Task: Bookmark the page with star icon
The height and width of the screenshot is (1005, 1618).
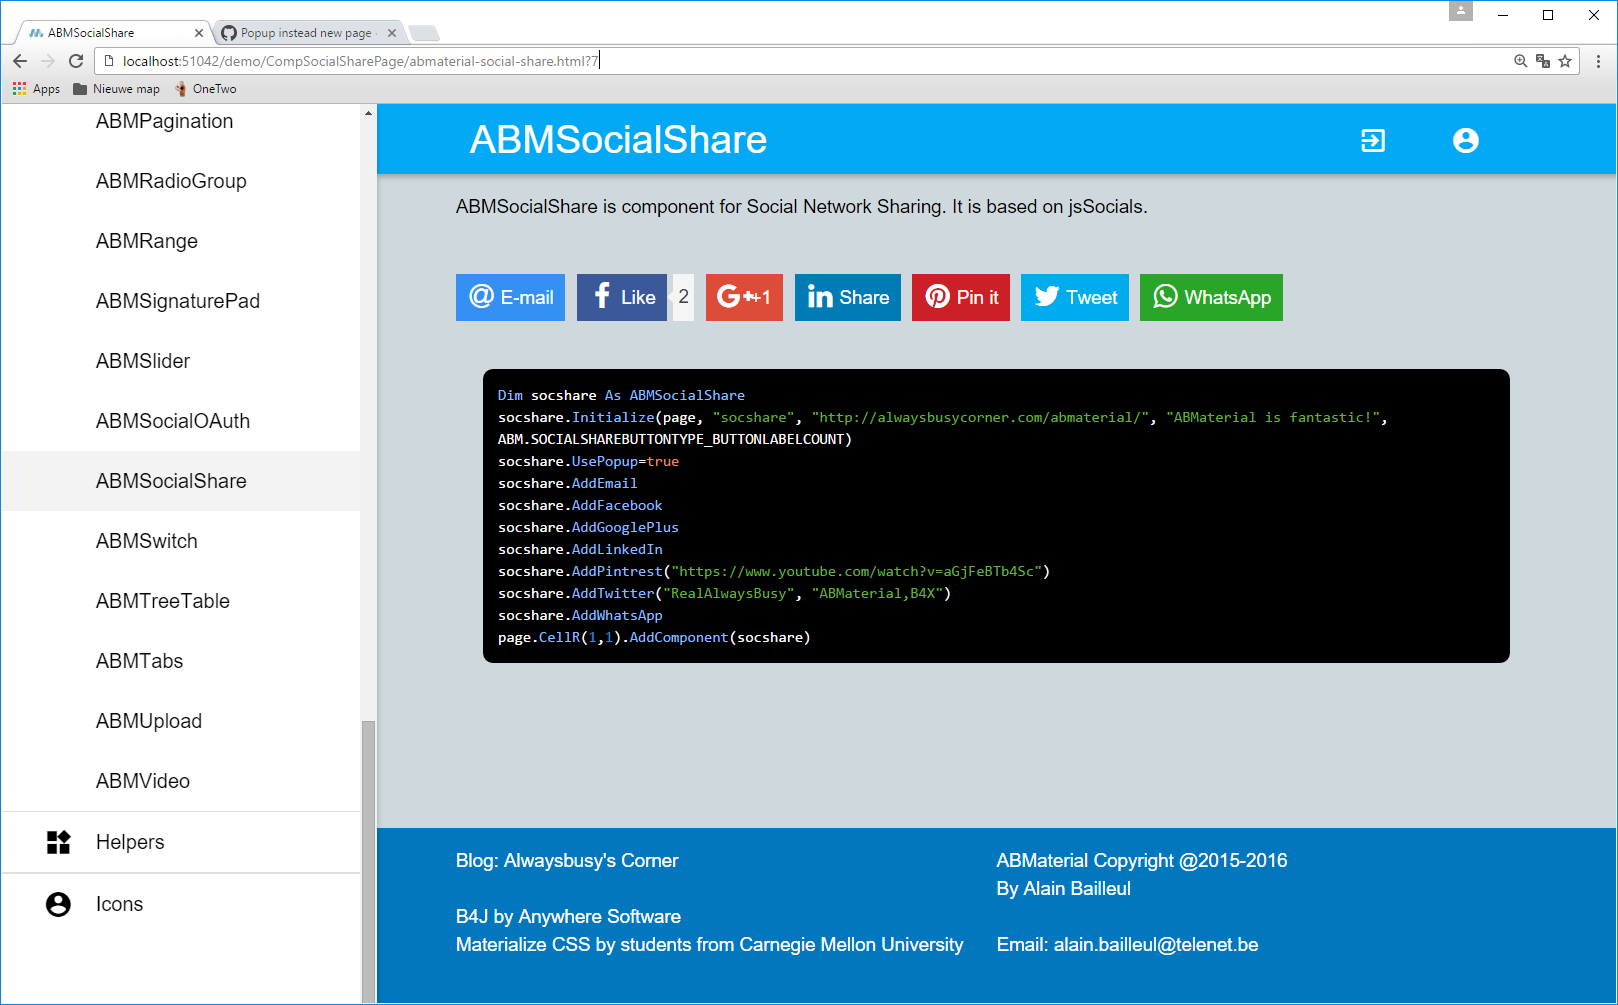Action: click(x=1565, y=61)
